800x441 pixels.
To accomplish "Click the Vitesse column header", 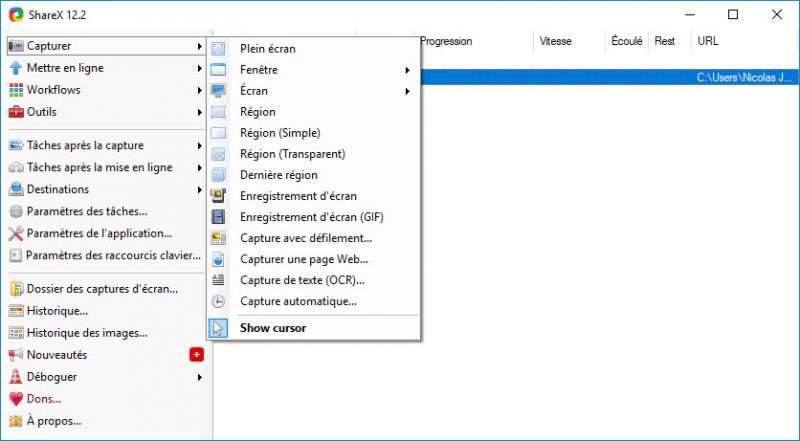I will pyautogui.click(x=556, y=41).
